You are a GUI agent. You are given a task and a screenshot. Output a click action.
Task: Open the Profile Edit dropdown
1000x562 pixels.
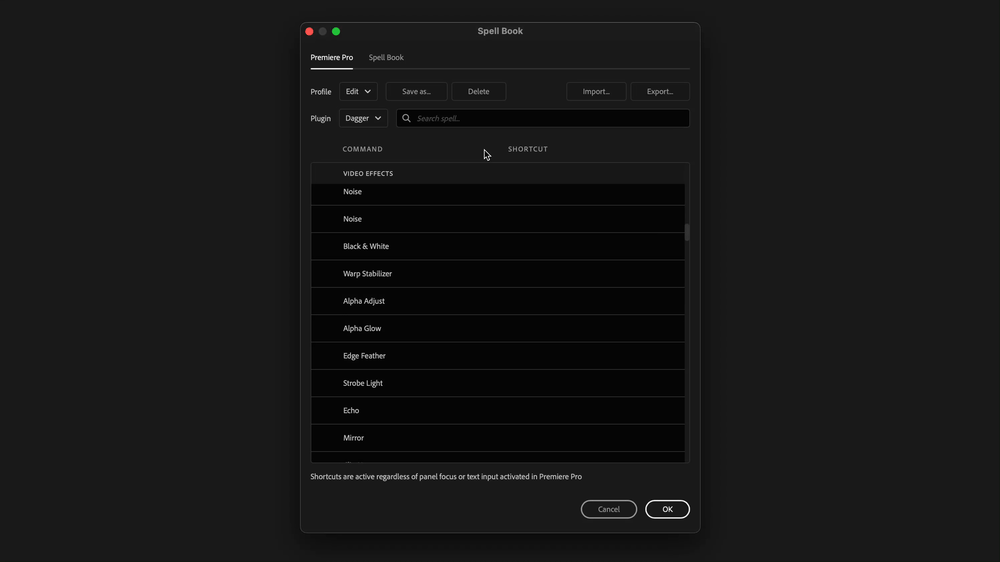(x=358, y=91)
